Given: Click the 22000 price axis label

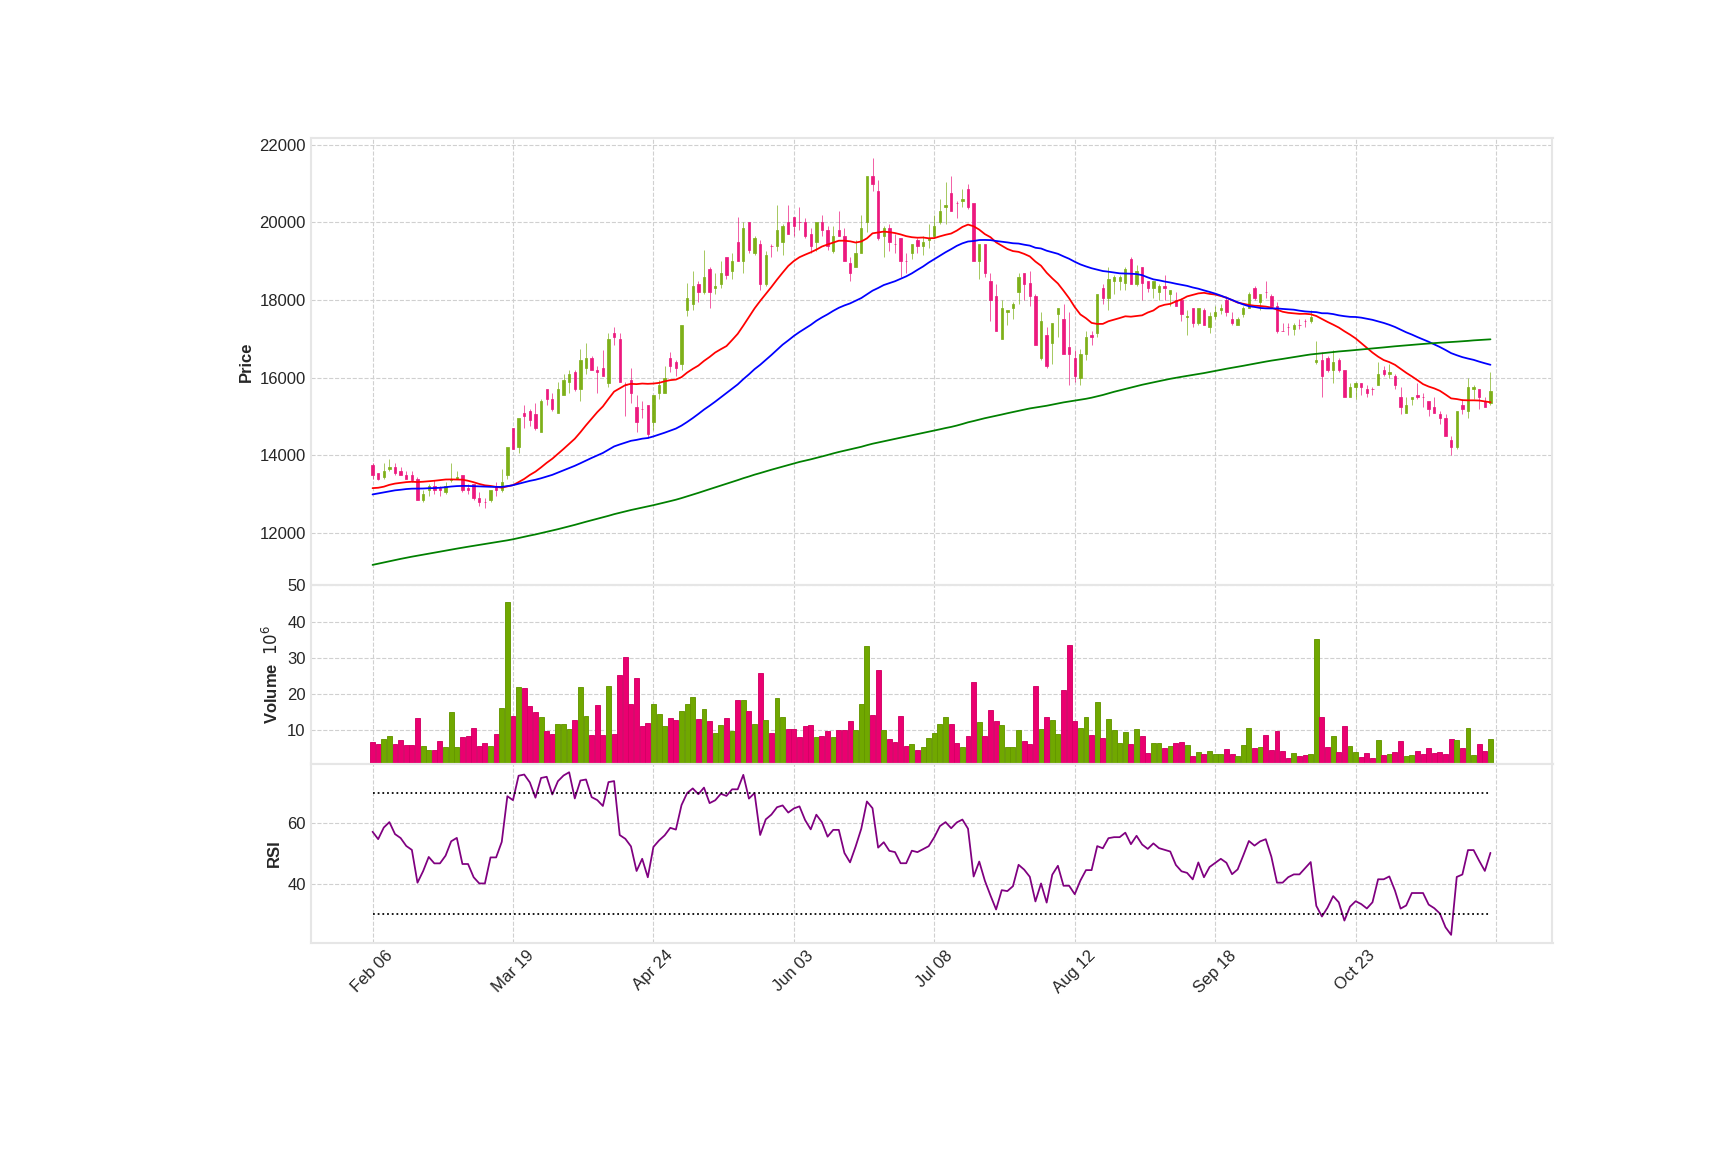Looking at the screenshot, I should point(282,146).
